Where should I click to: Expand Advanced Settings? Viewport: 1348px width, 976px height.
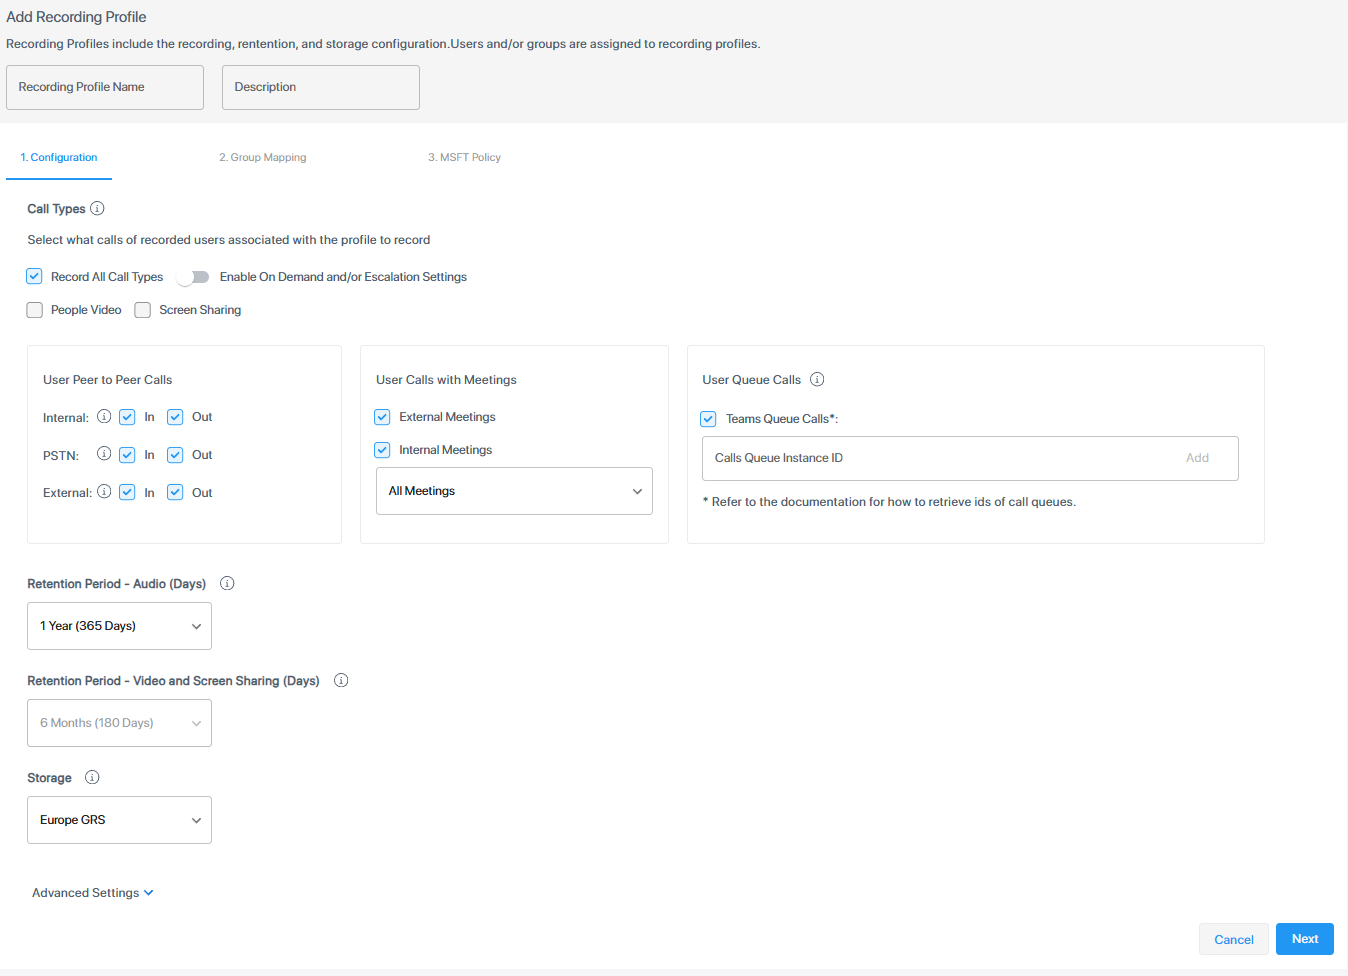point(93,893)
